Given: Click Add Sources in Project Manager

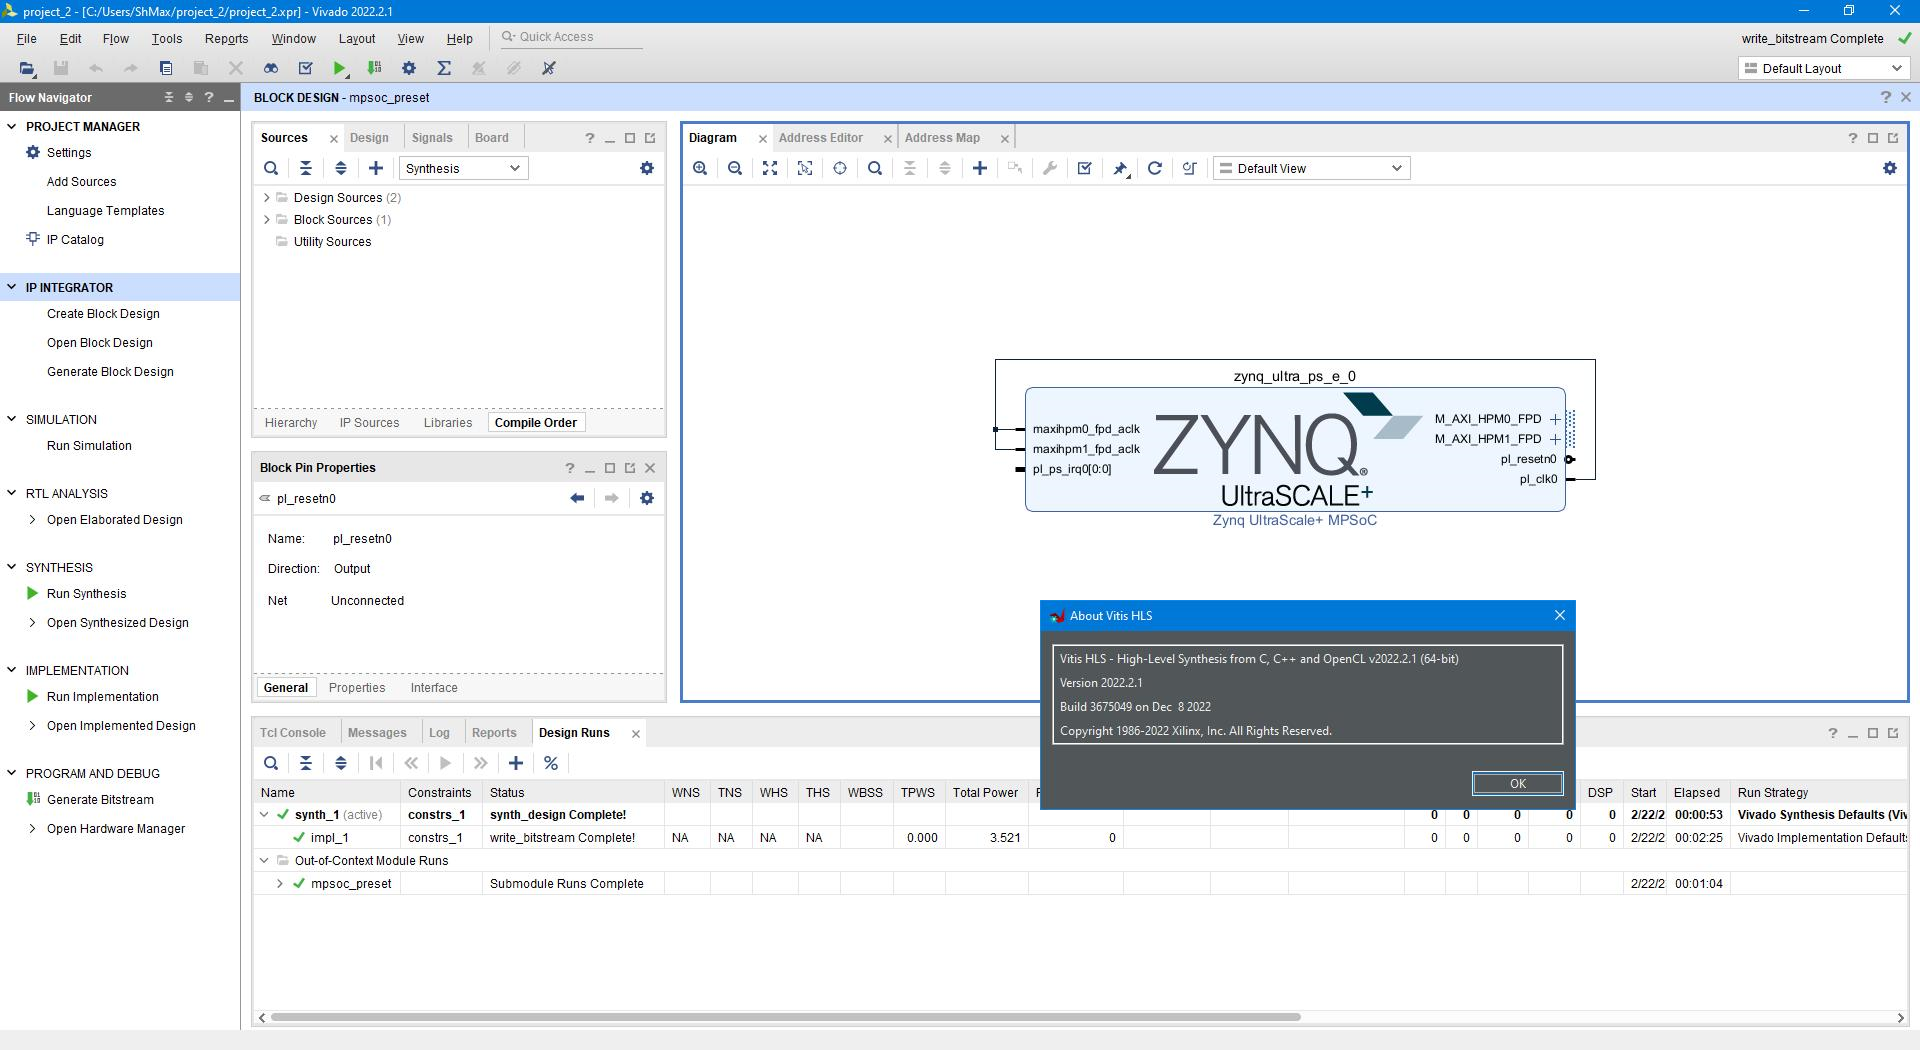Looking at the screenshot, I should (x=82, y=182).
